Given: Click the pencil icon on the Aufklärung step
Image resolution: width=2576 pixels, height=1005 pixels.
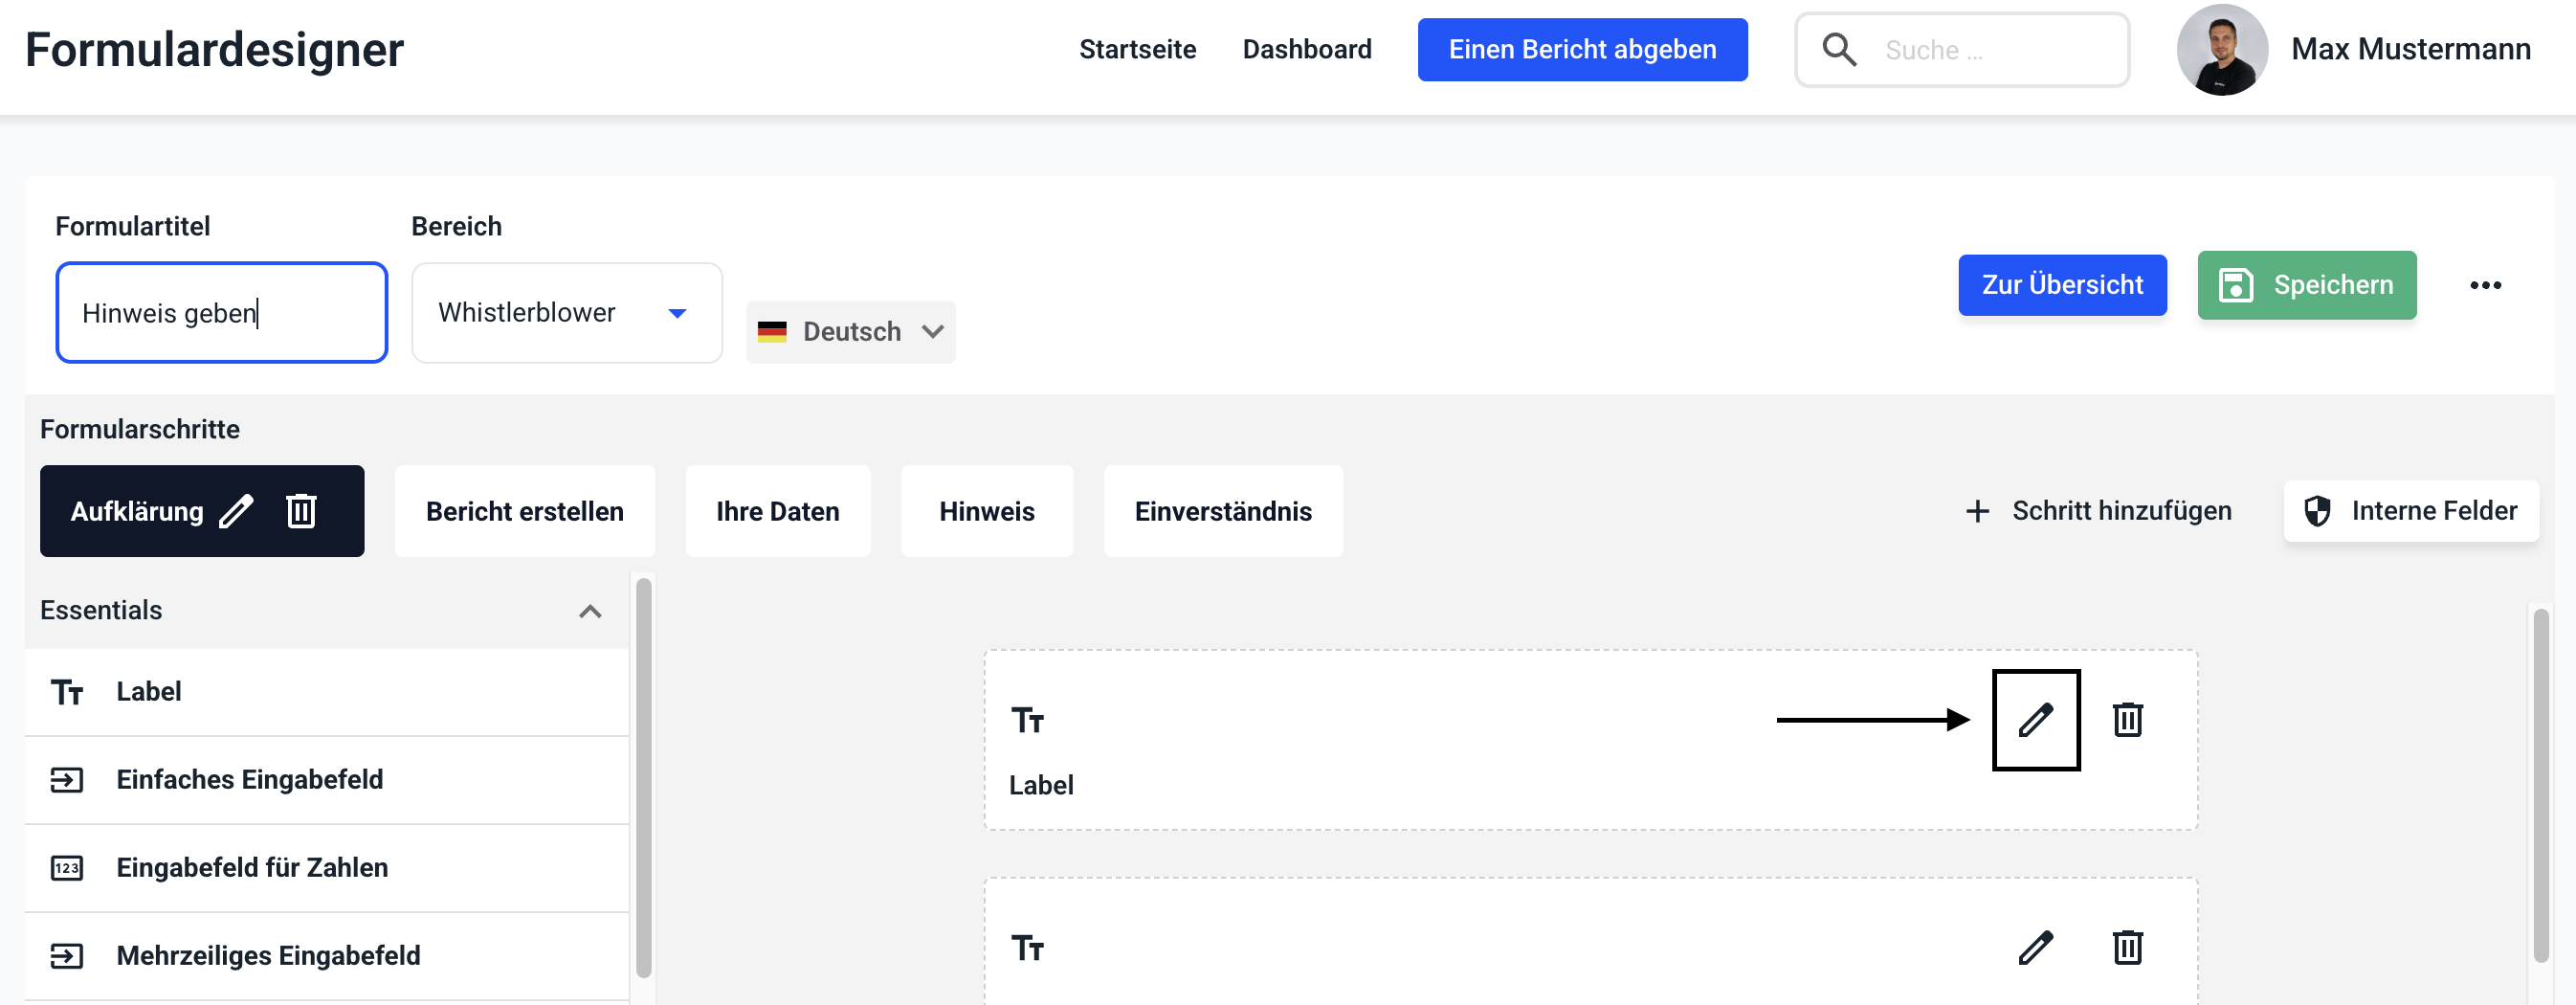Looking at the screenshot, I should (x=236, y=511).
